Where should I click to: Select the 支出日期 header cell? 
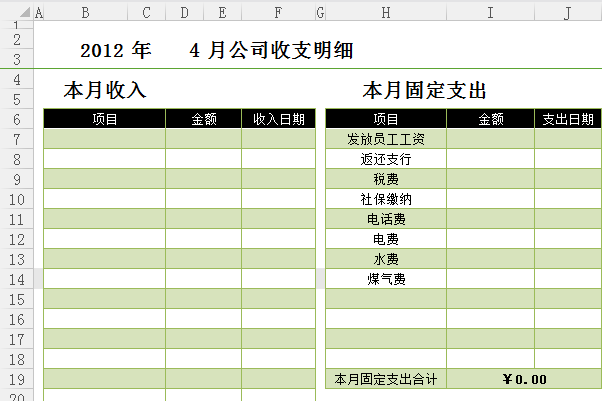[567, 119]
